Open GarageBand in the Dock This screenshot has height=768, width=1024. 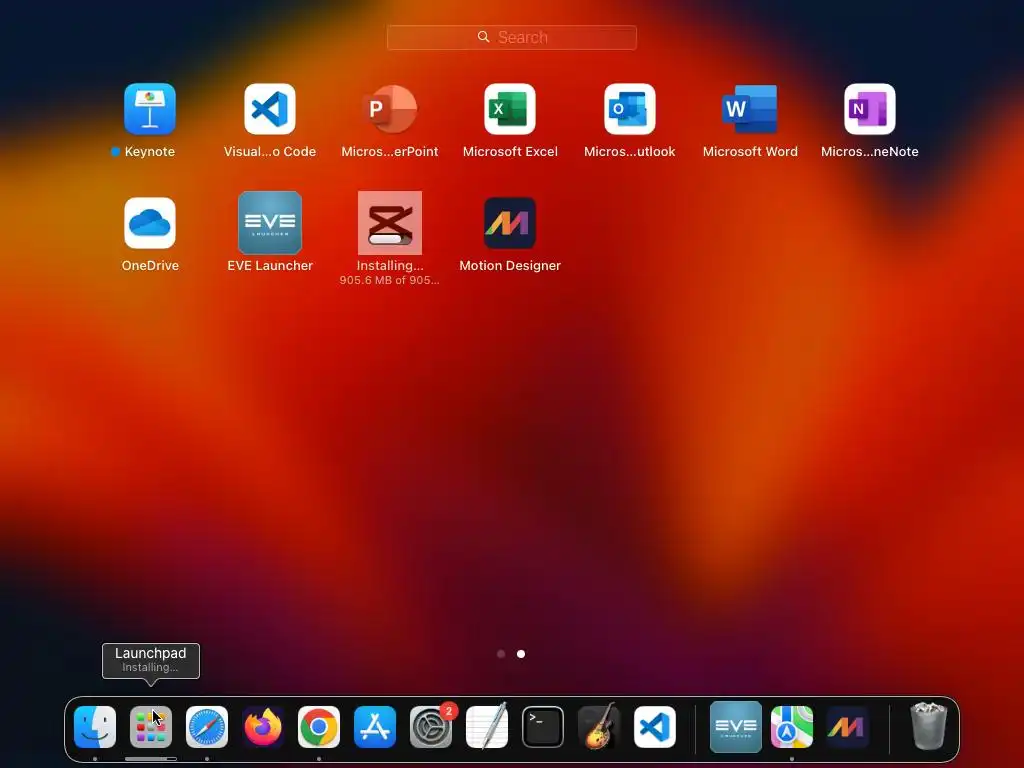point(599,727)
